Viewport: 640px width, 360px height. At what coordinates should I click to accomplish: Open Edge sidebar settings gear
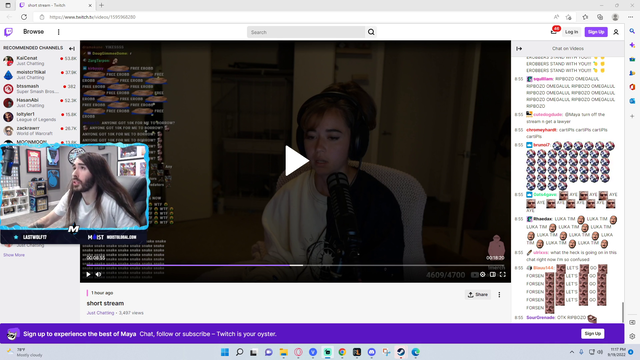point(632,336)
